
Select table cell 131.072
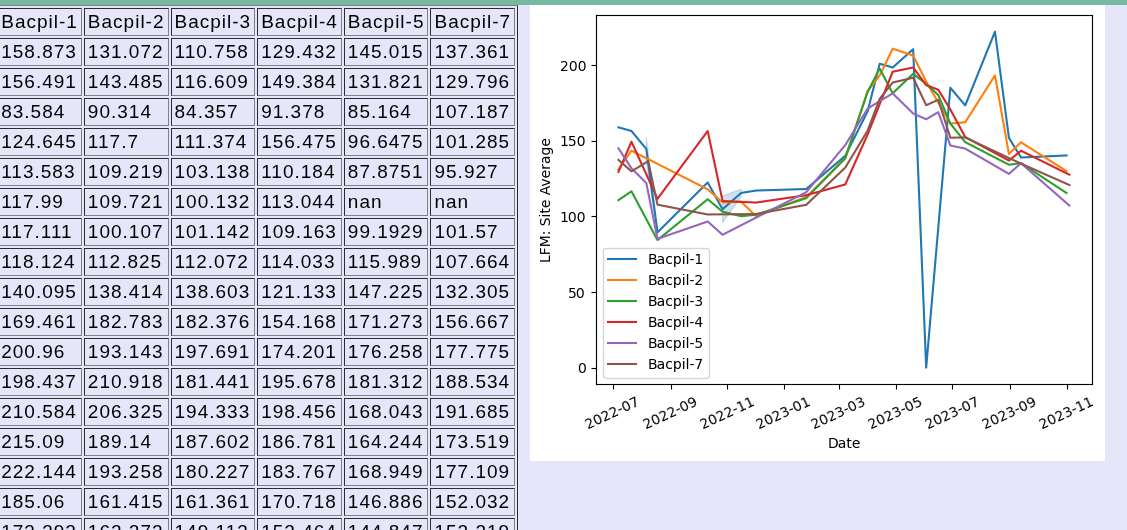tap(126, 52)
